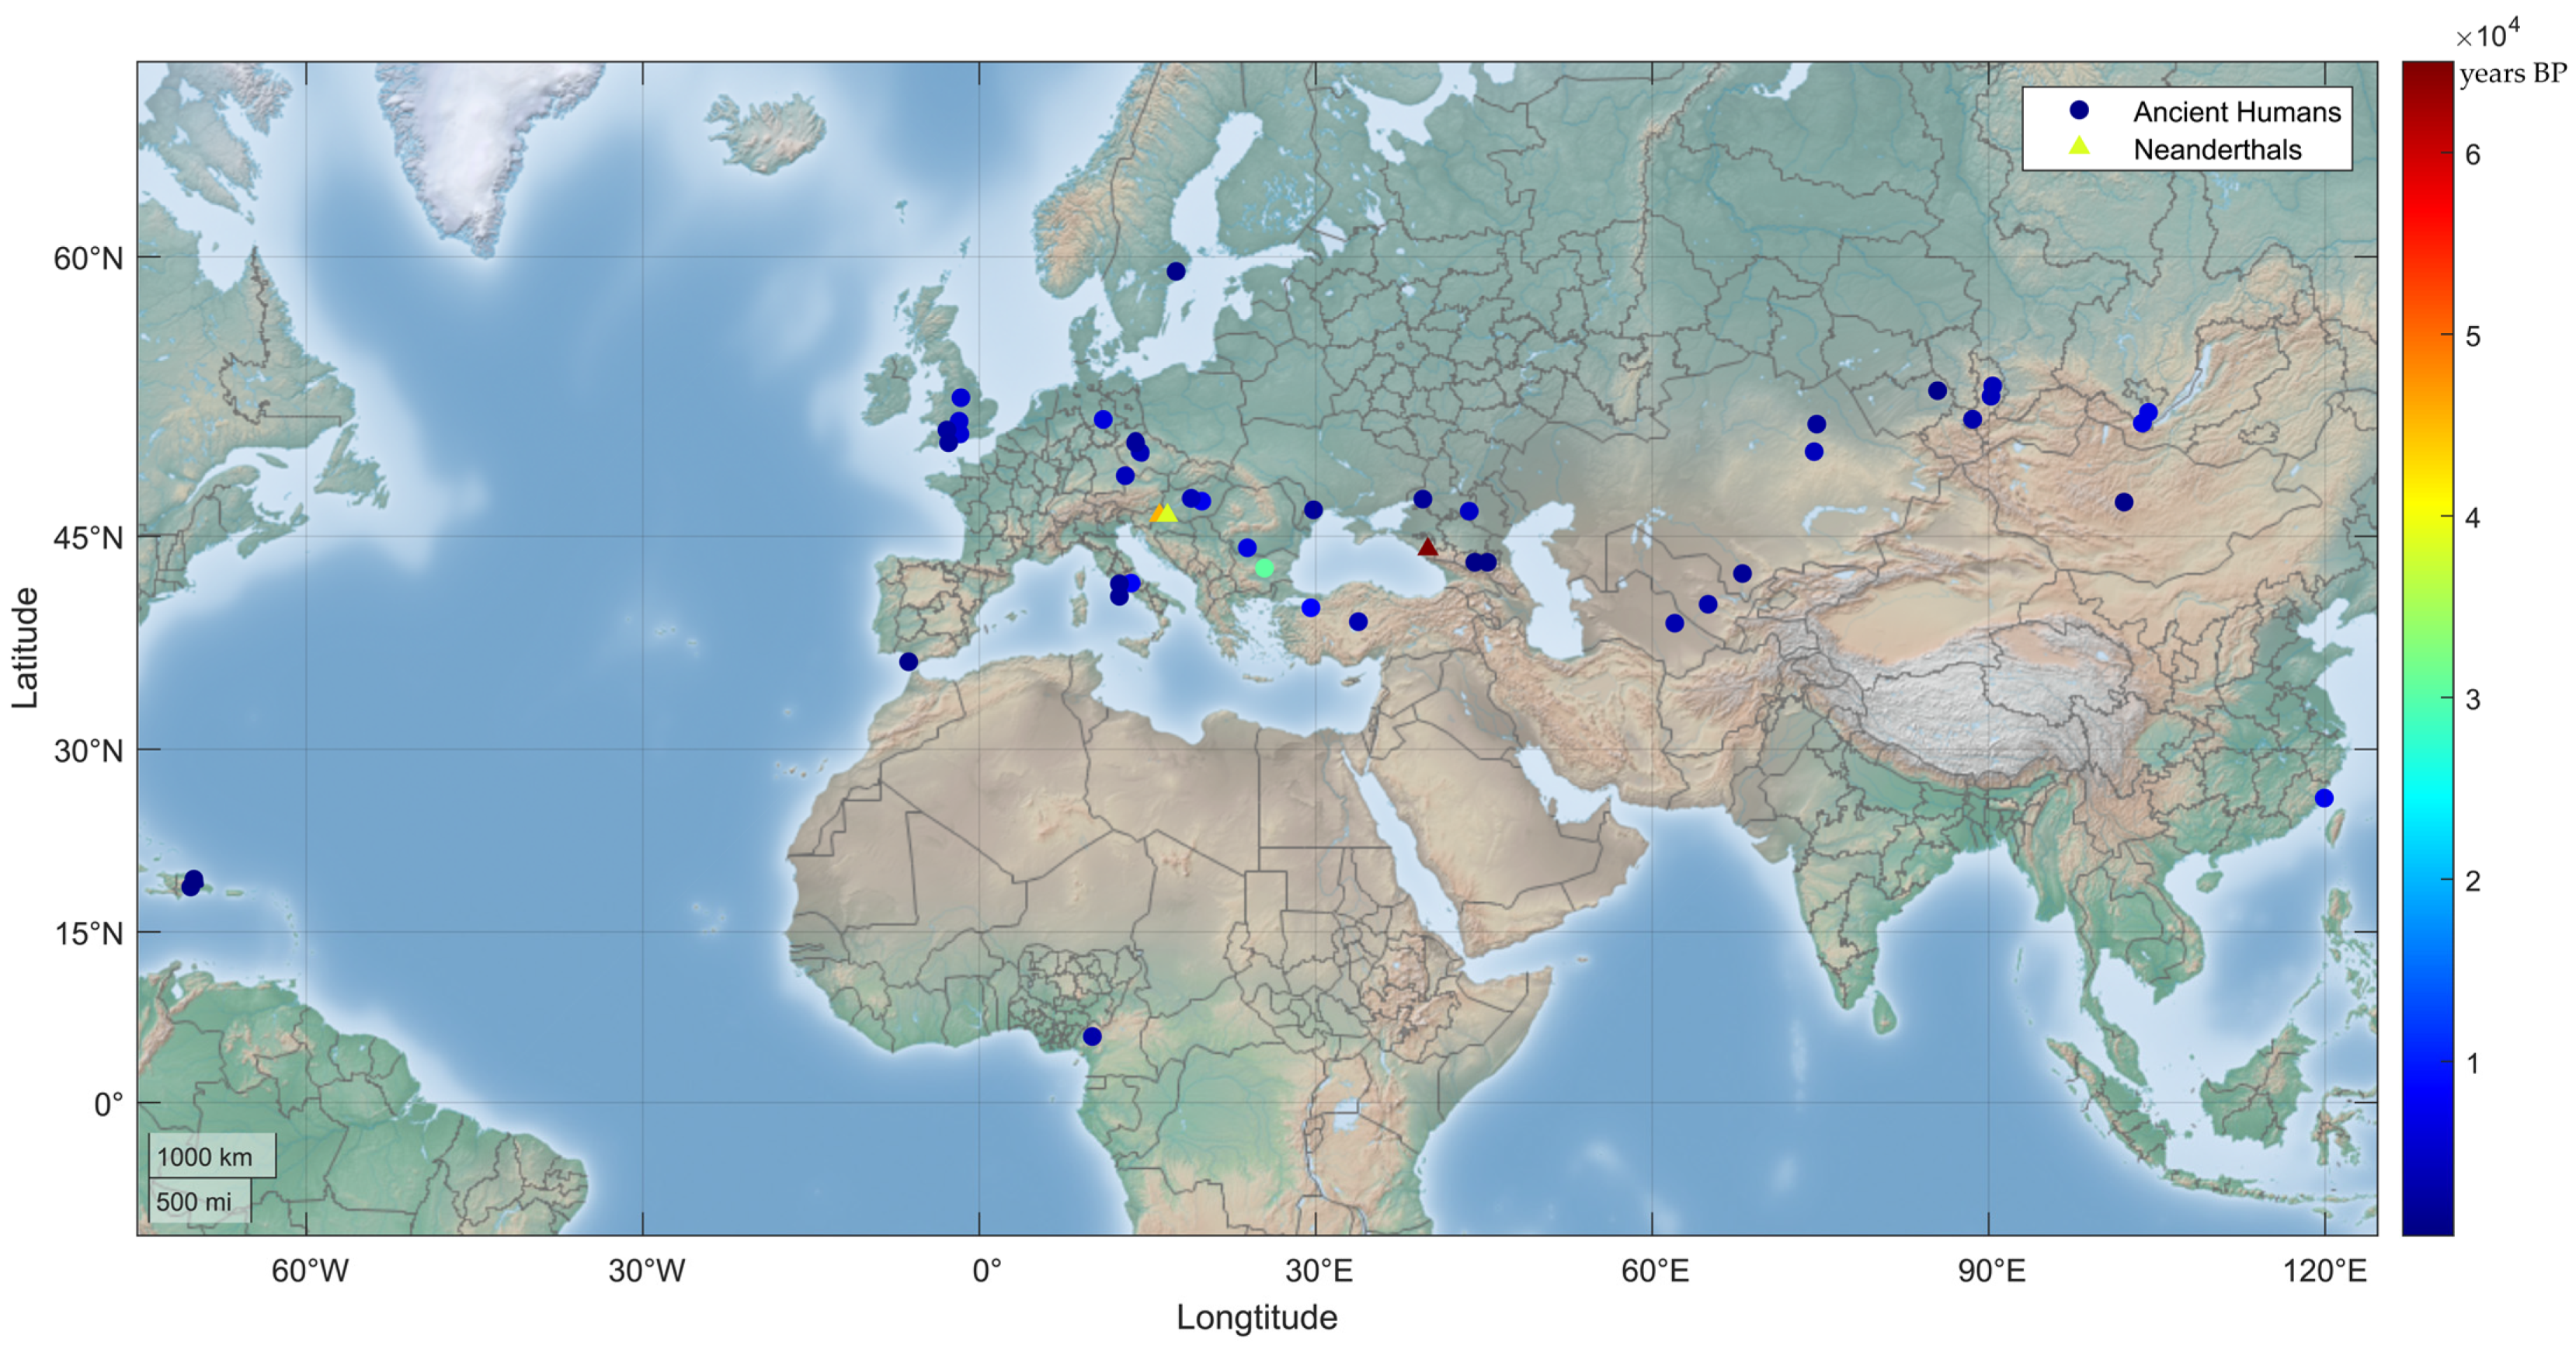Click the Ancient Humans legend circle symbol

click(x=2079, y=110)
